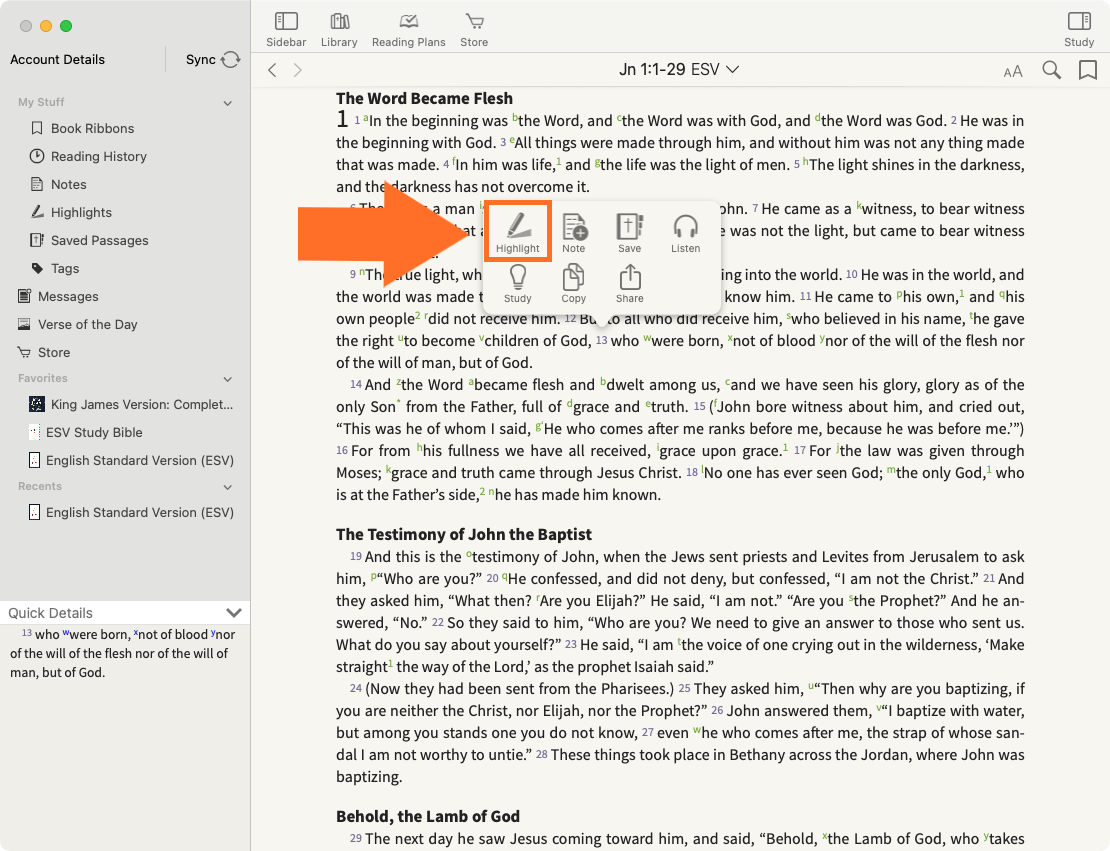The width and height of the screenshot is (1110, 851).
Task: Open Account Details
Action: click(x=57, y=60)
